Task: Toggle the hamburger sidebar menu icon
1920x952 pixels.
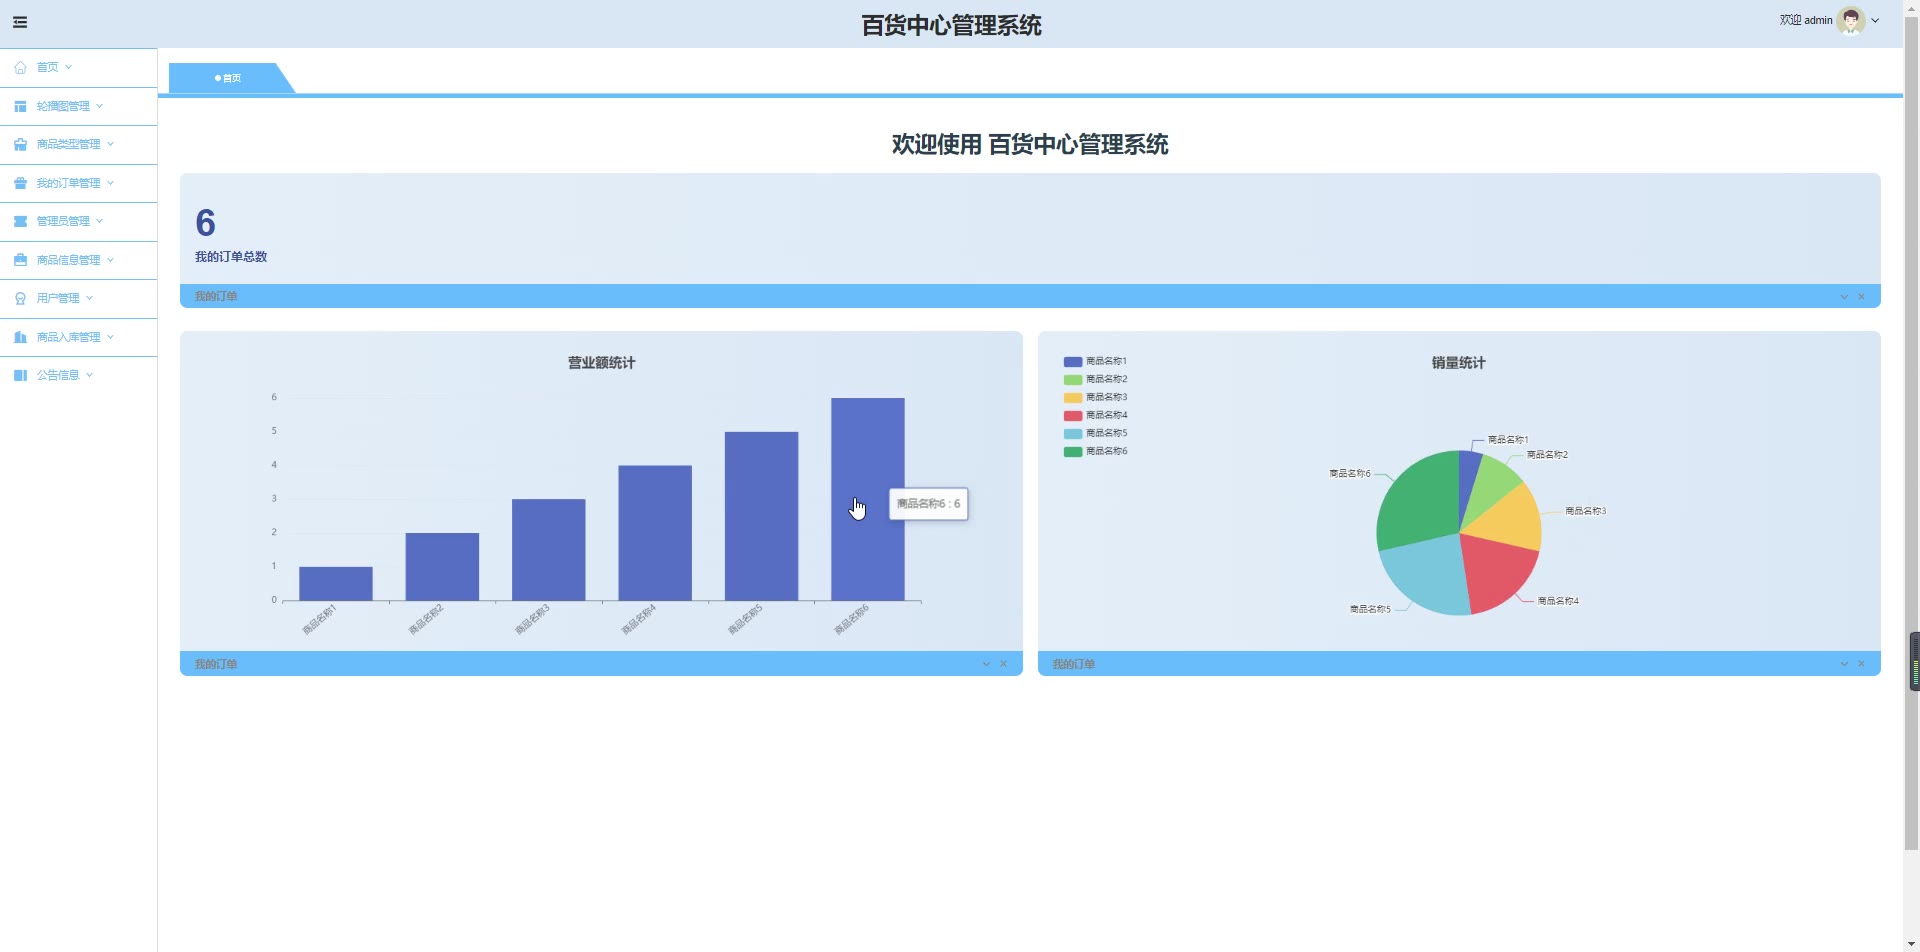Action: pos(20,22)
